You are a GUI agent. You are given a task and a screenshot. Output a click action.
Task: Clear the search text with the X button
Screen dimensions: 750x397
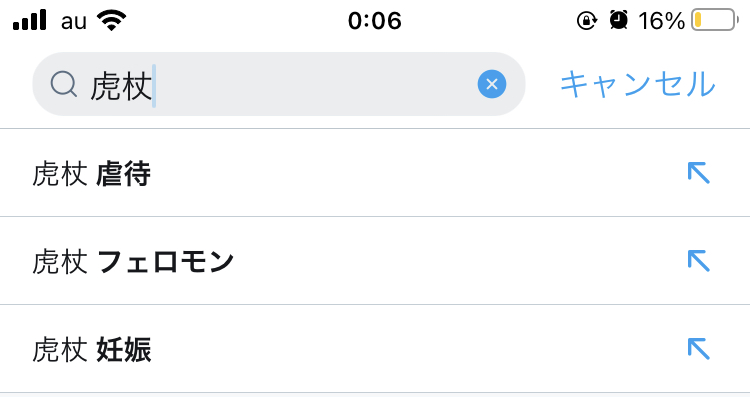tap(492, 84)
